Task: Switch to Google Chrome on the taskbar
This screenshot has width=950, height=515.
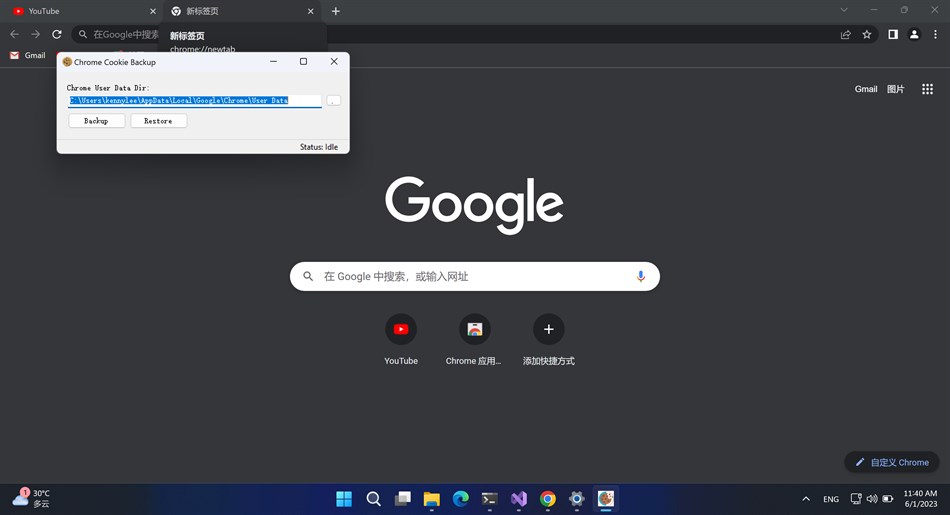Action: (x=548, y=499)
